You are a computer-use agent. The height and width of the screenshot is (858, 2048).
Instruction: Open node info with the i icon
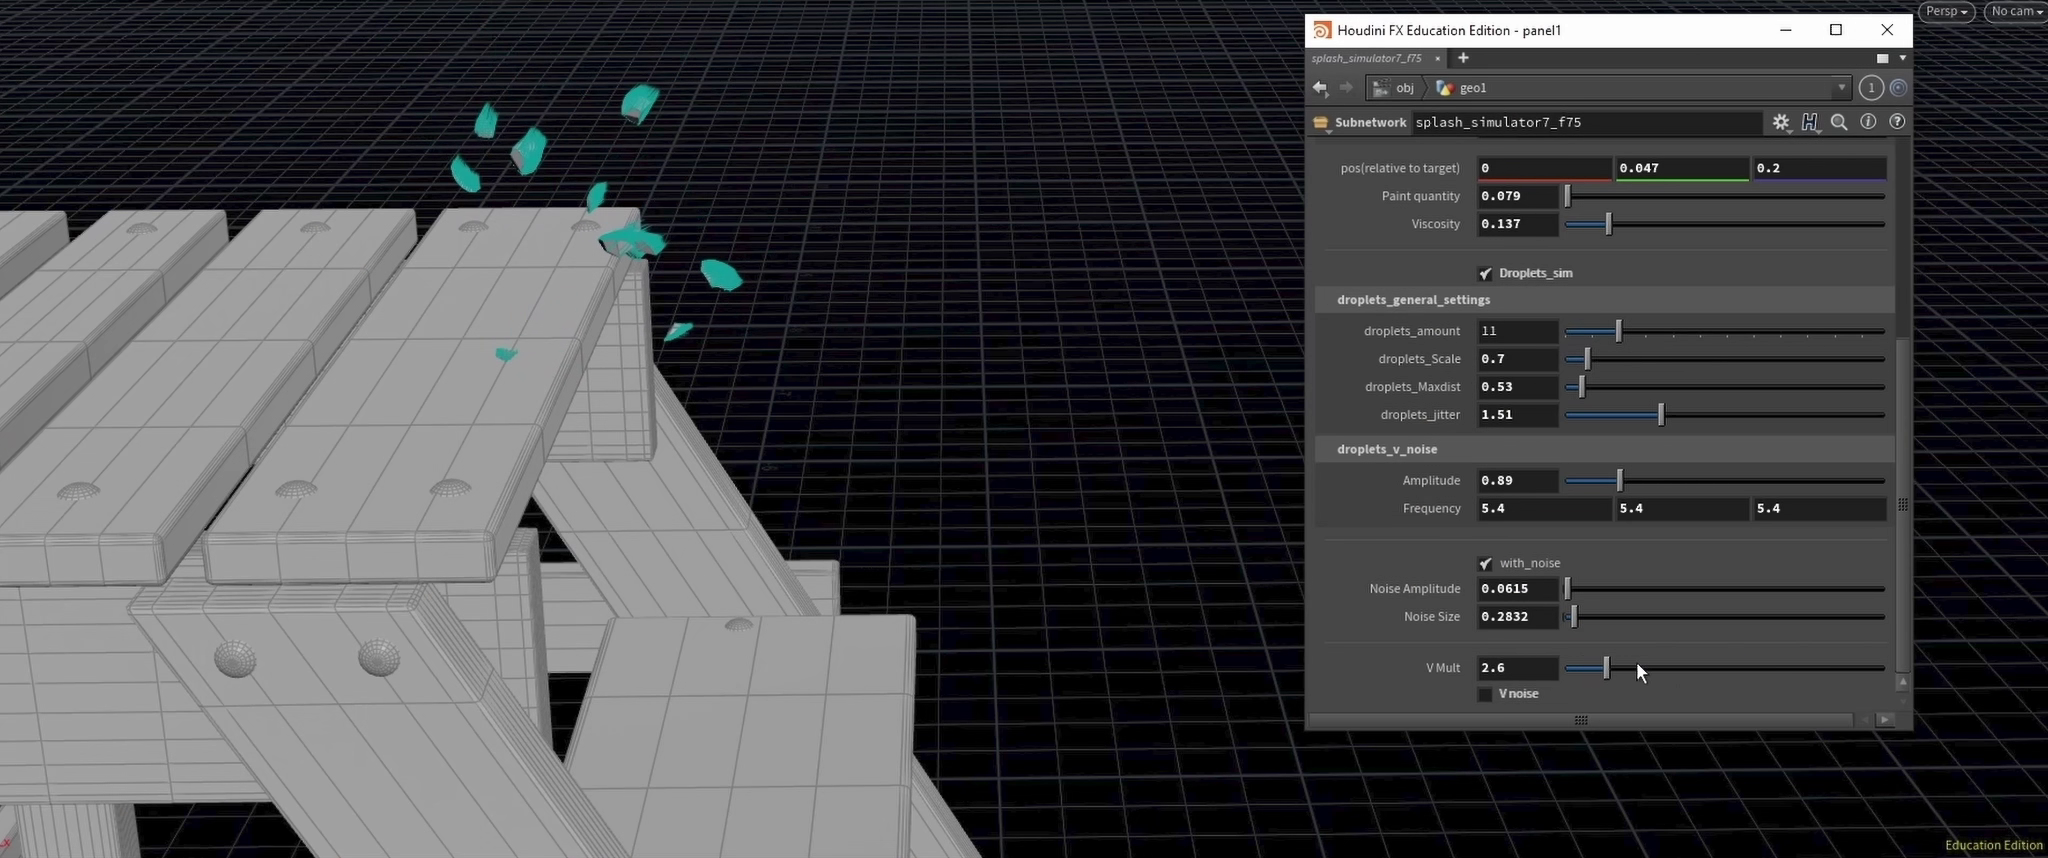(1868, 122)
